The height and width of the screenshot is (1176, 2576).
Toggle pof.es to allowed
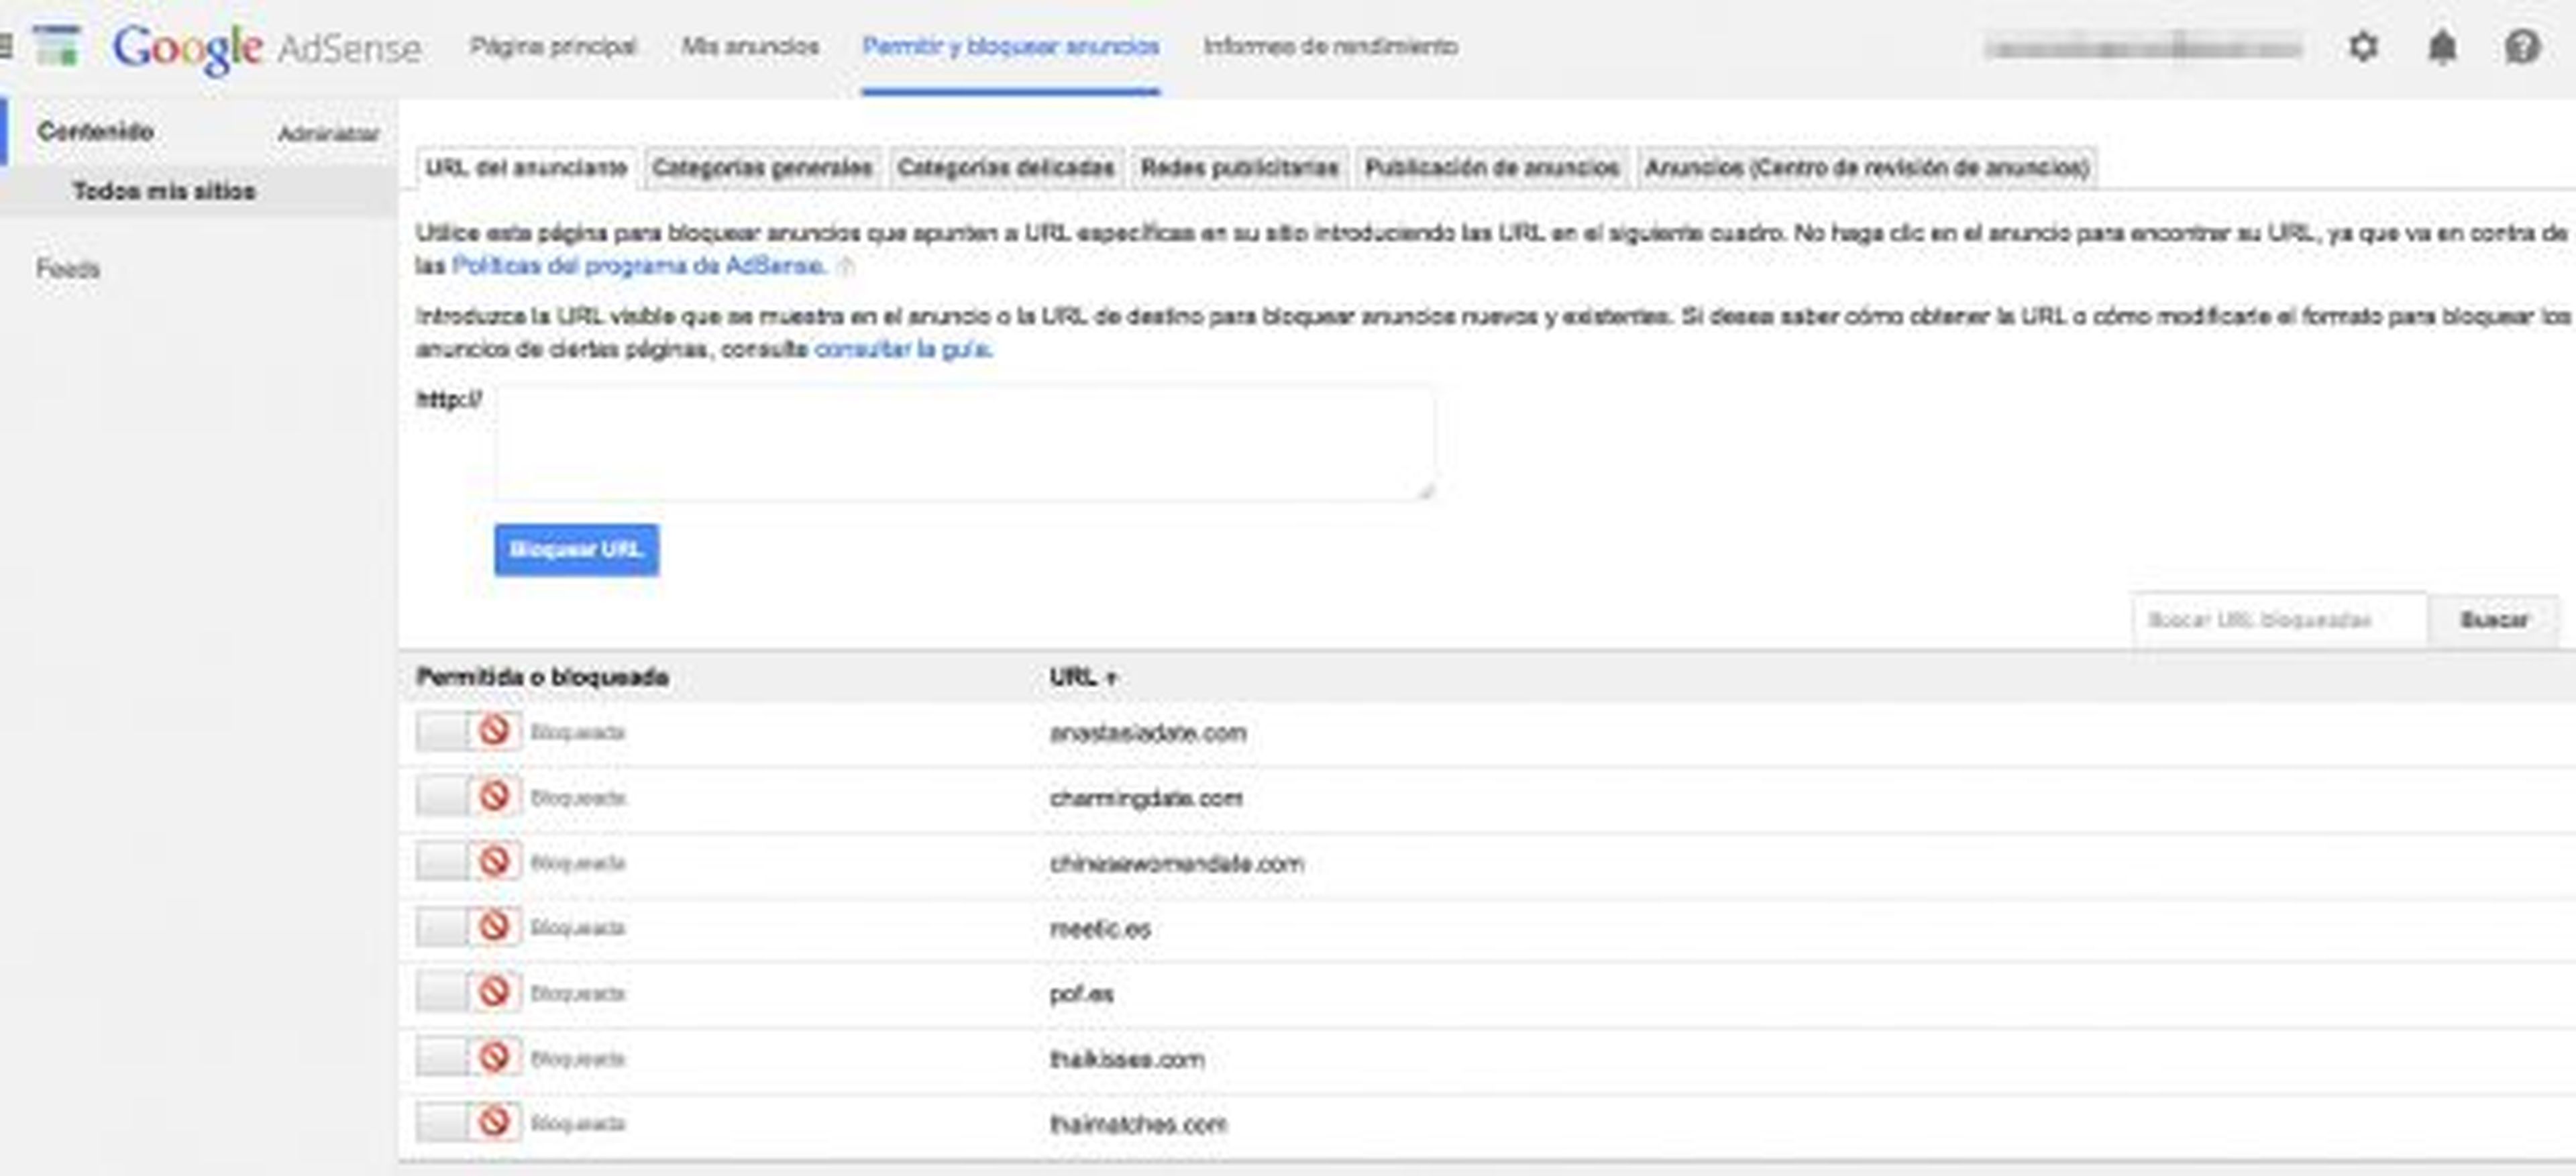pyautogui.click(x=442, y=992)
